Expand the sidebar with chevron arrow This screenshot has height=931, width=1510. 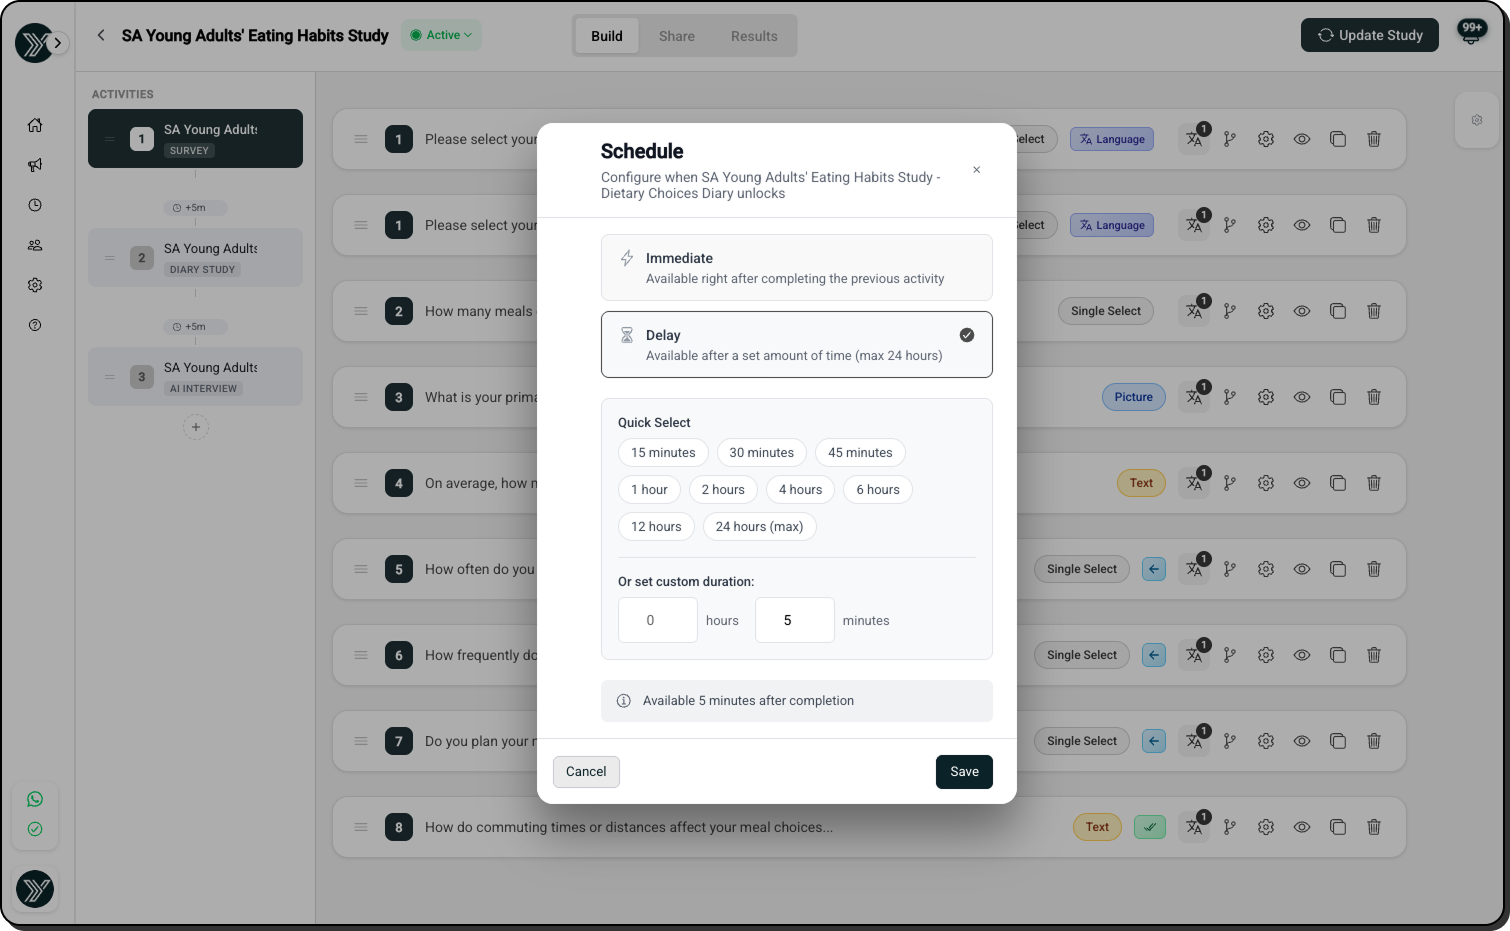tap(58, 43)
